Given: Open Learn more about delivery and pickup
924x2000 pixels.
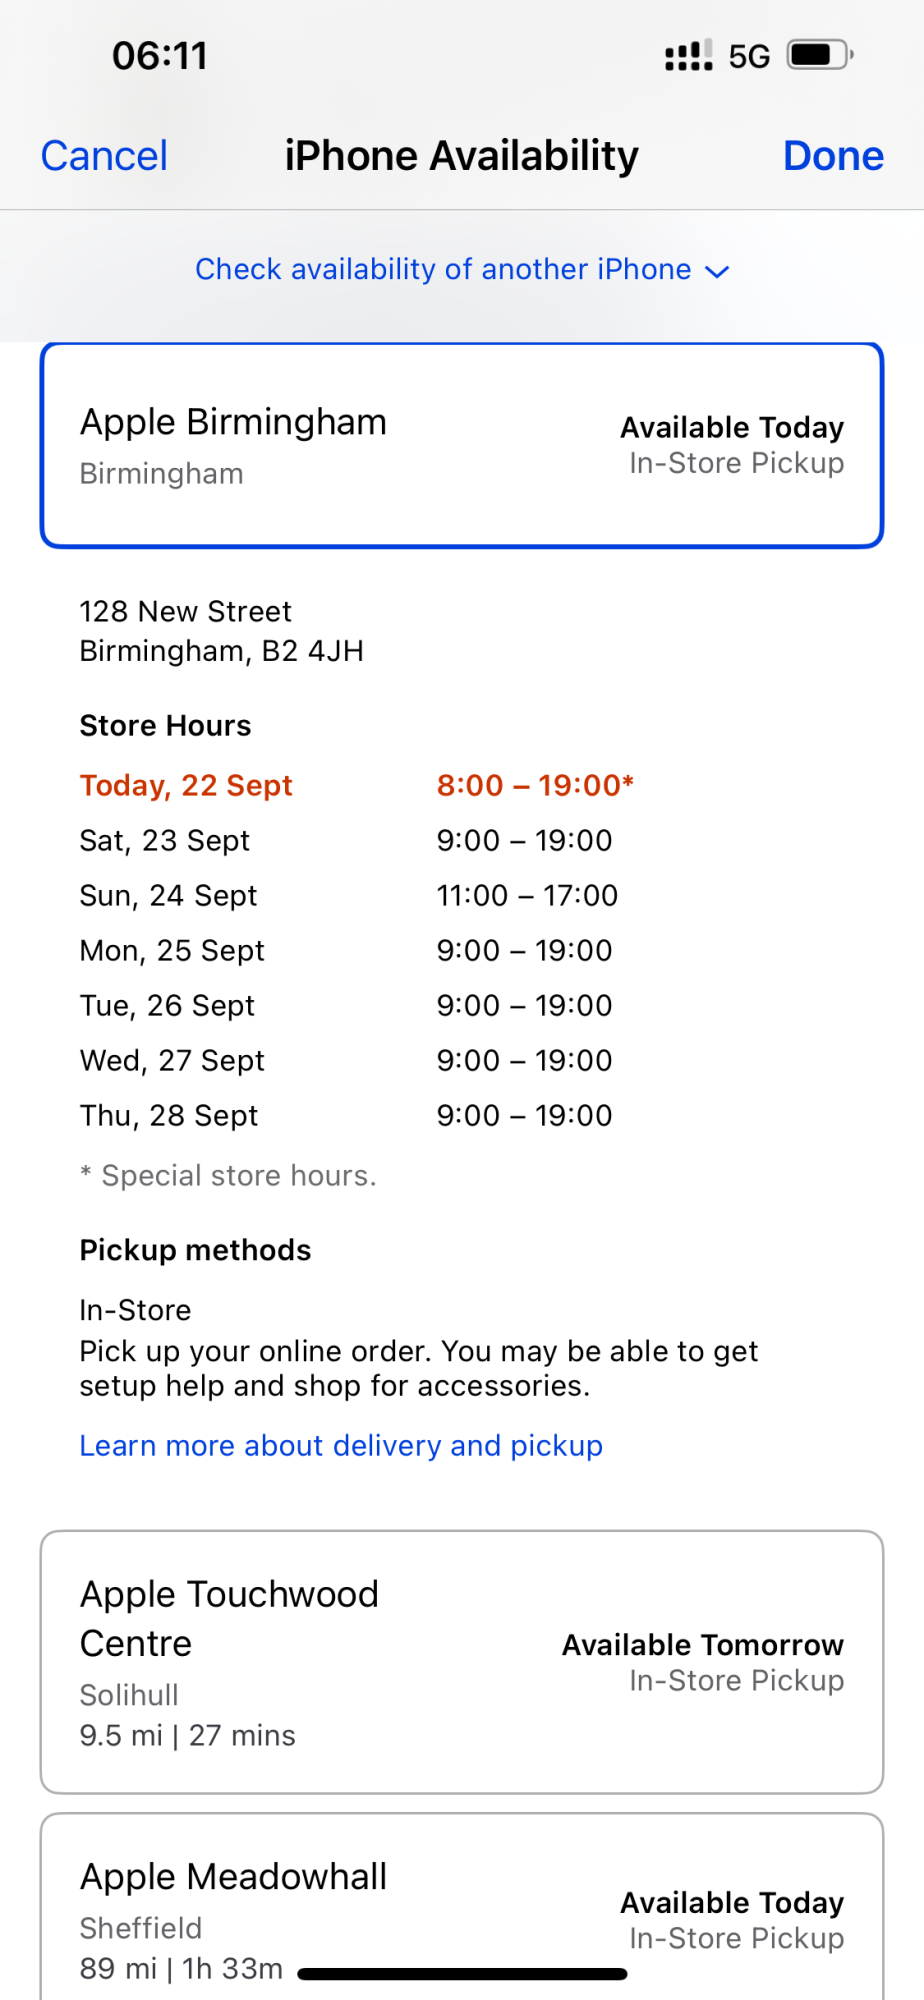Looking at the screenshot, I should pos(341,1446).
